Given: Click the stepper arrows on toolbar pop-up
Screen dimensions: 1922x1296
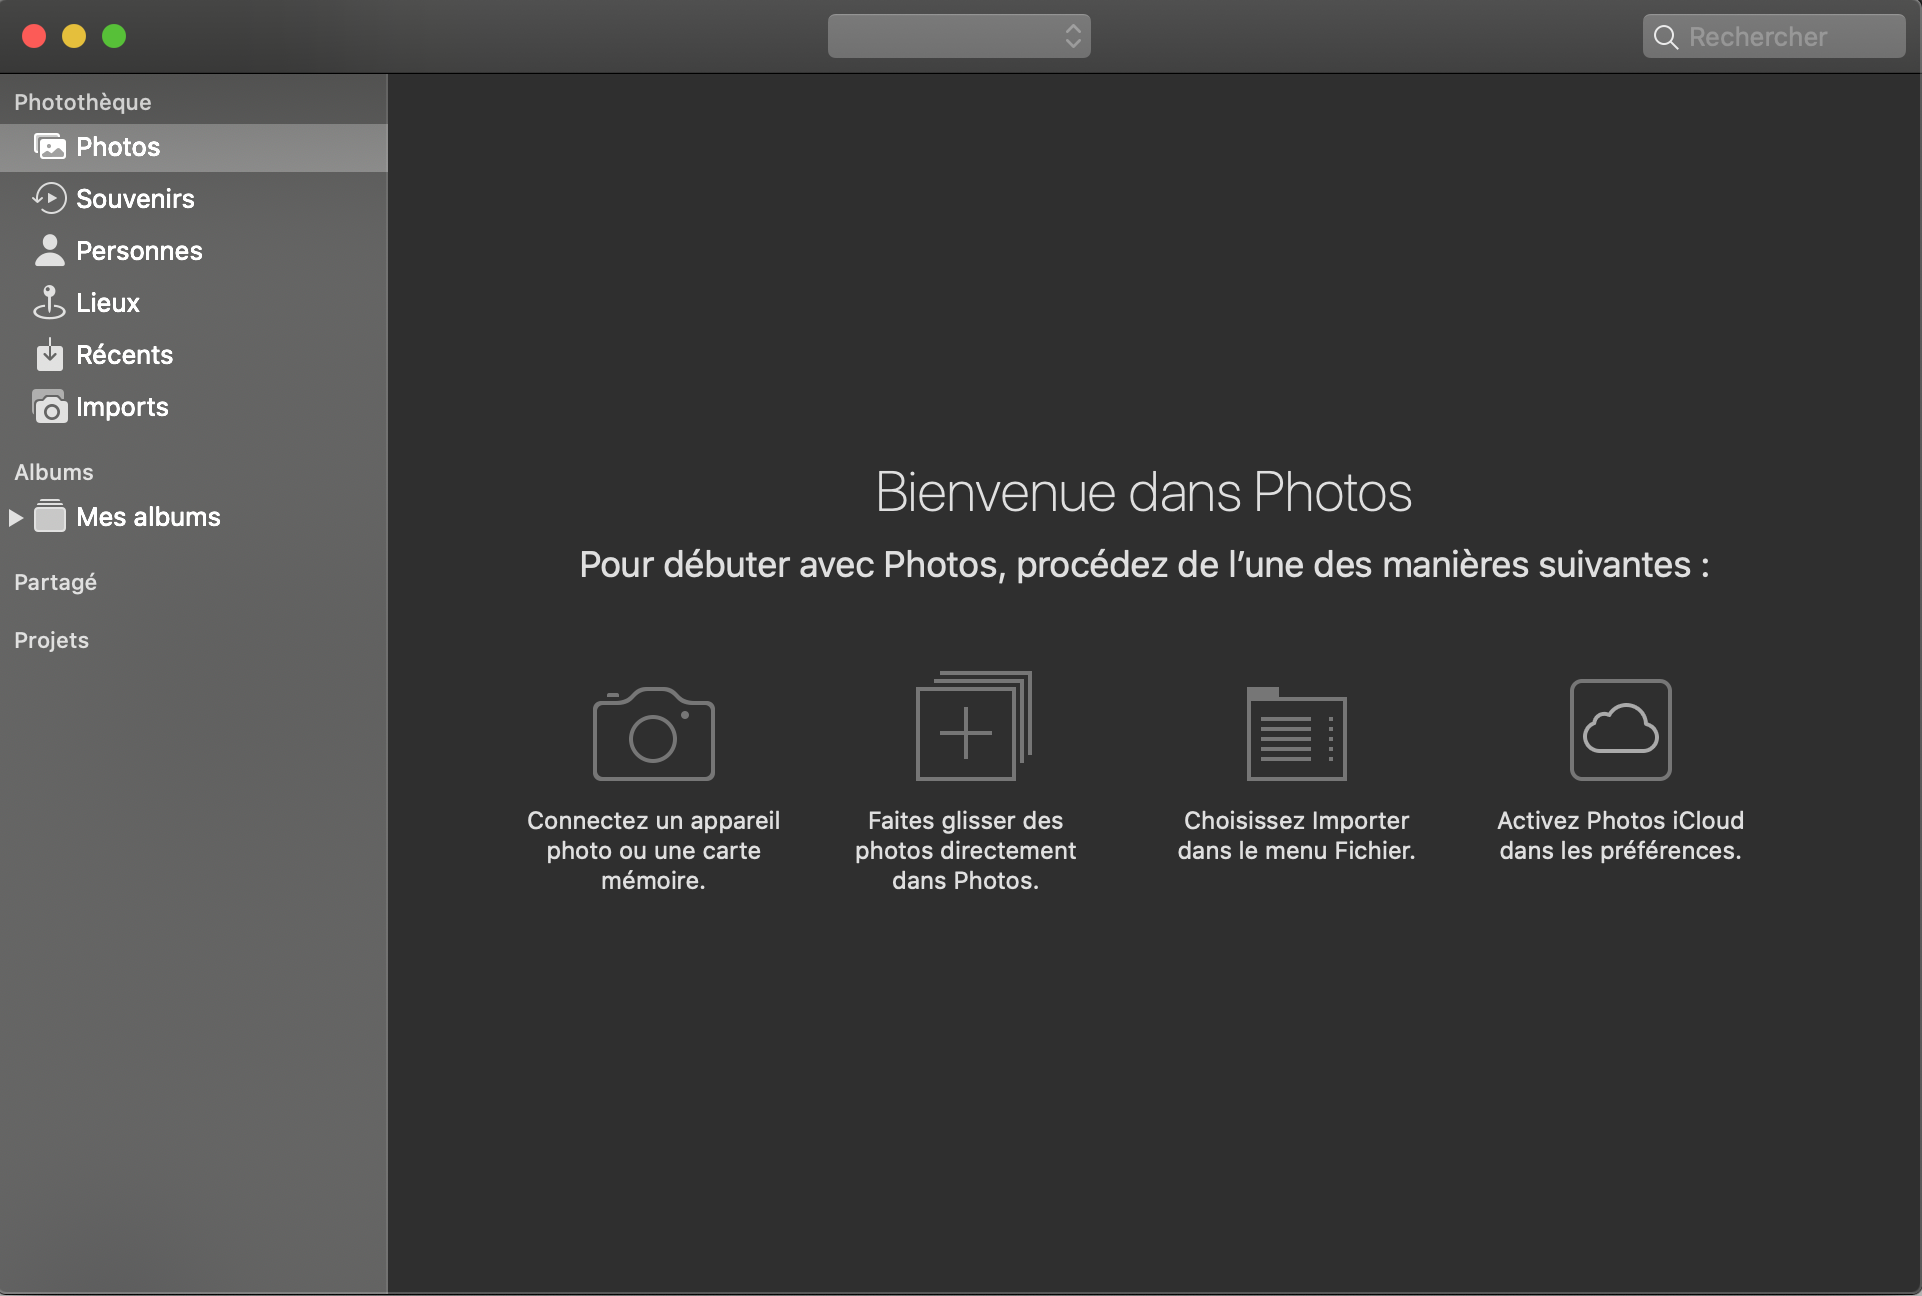Looking at the screenshot, I should click(x=1073, y=36).
